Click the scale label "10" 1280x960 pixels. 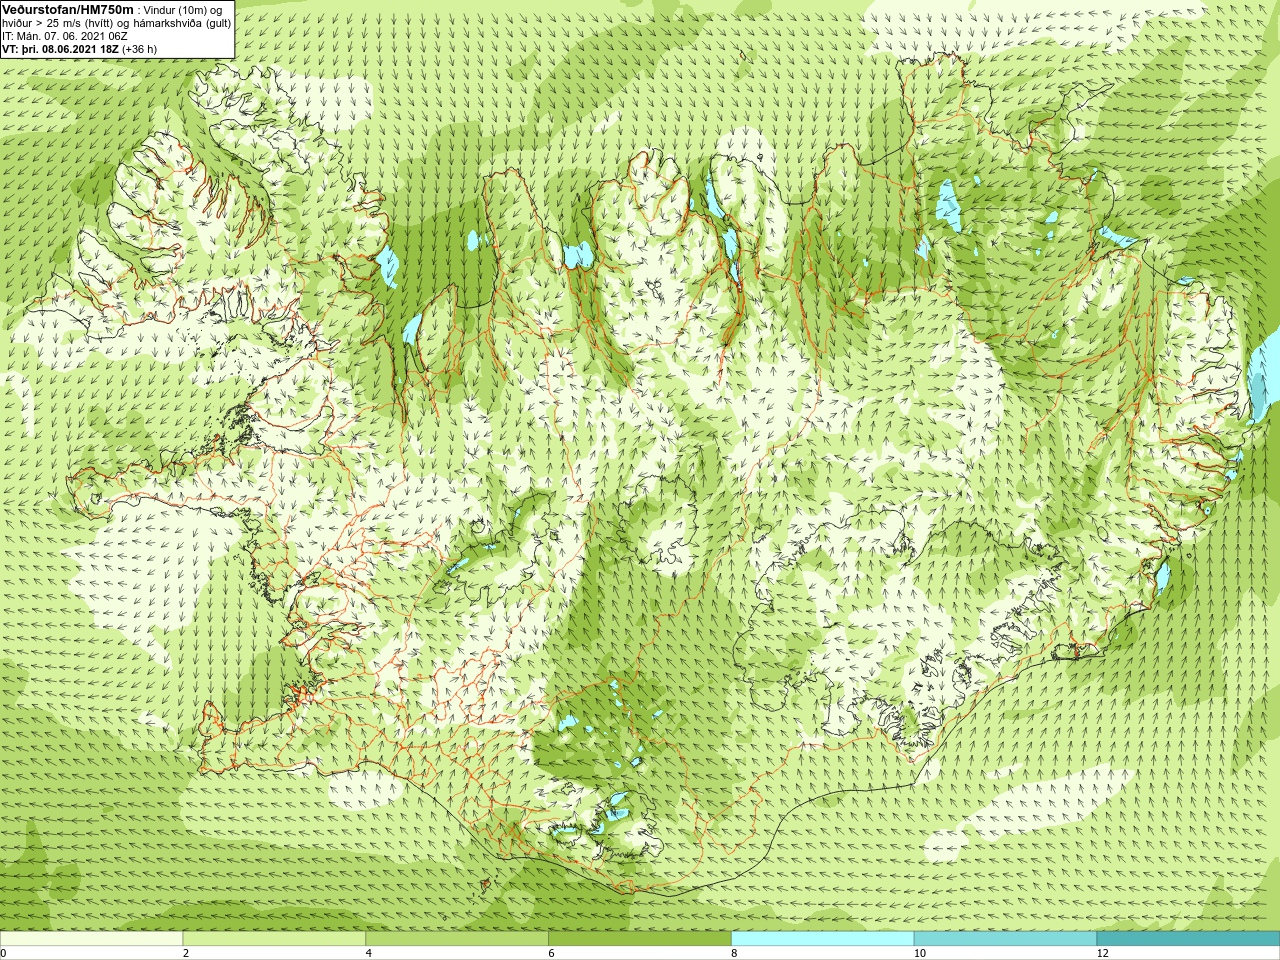[x=920, y=953]
